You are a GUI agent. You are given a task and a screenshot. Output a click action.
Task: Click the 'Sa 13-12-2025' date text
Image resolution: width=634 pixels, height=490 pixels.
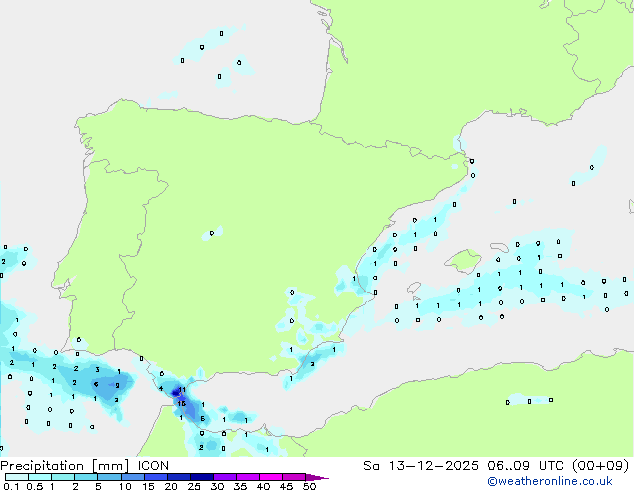pyautogui.click(x=421, y=466)
